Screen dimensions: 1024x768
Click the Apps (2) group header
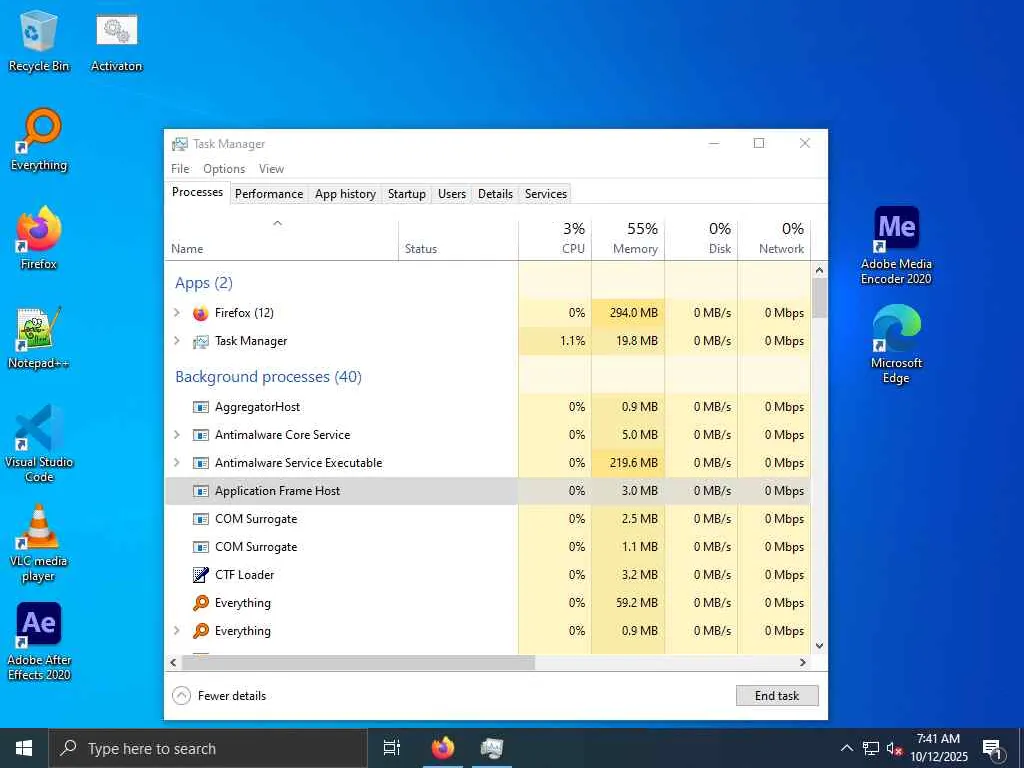(204, 283)
